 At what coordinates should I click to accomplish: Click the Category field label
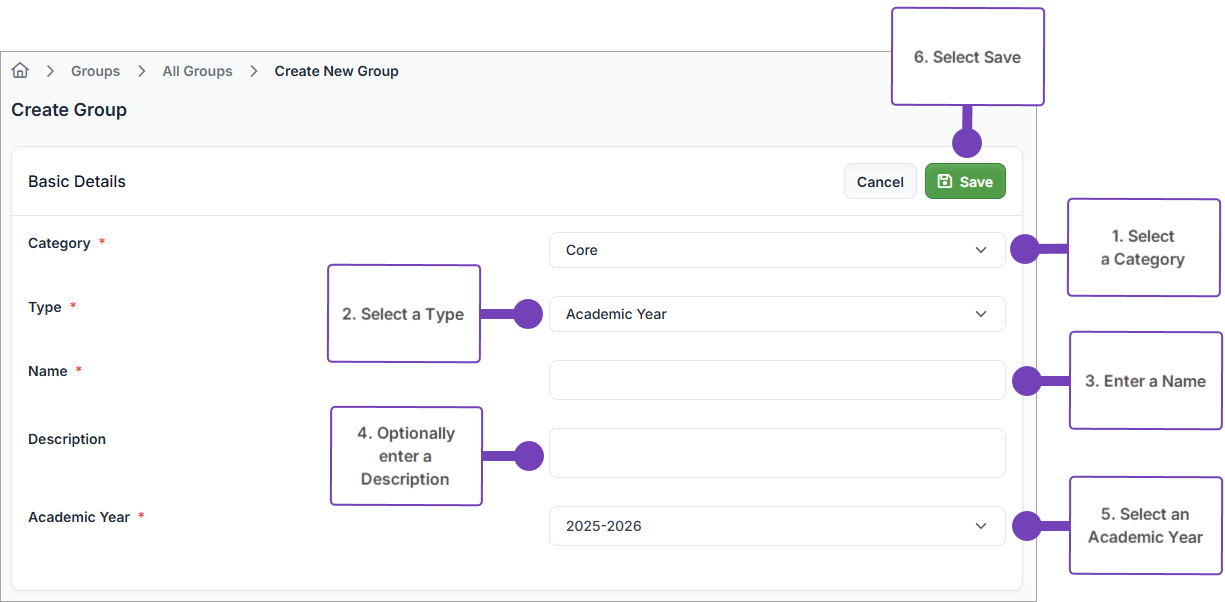(59, 243)
